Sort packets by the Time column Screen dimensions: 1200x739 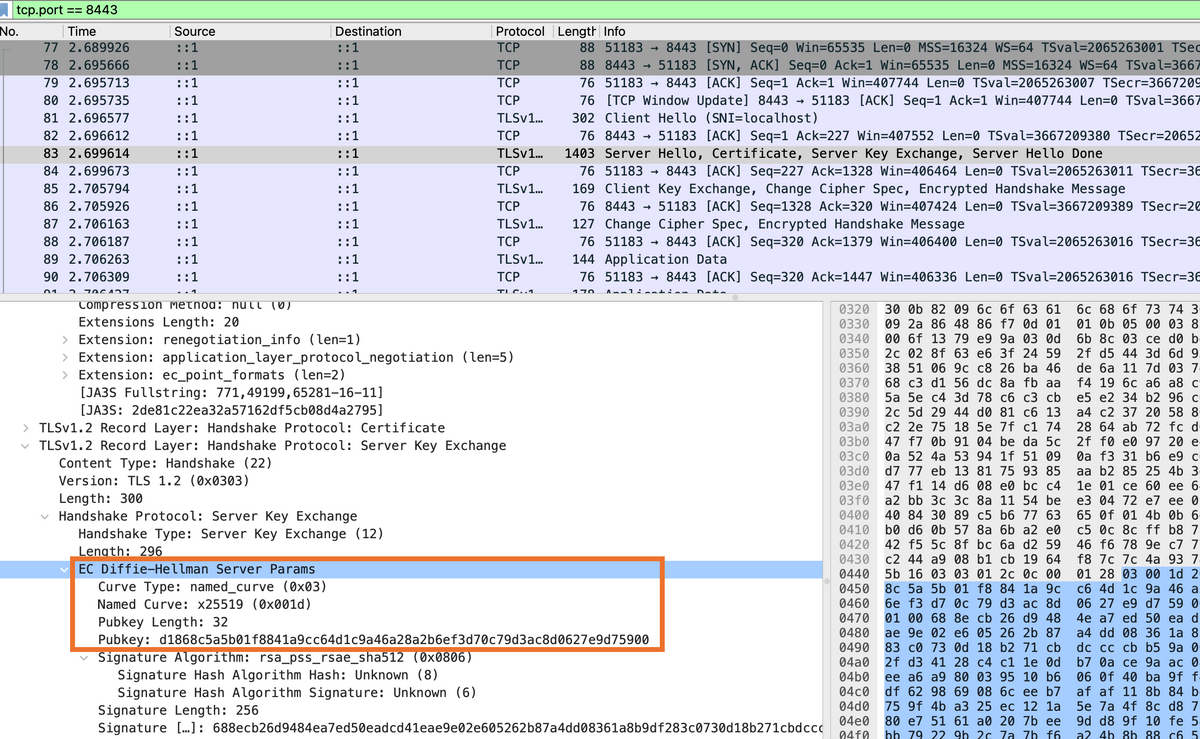[117, 31]
